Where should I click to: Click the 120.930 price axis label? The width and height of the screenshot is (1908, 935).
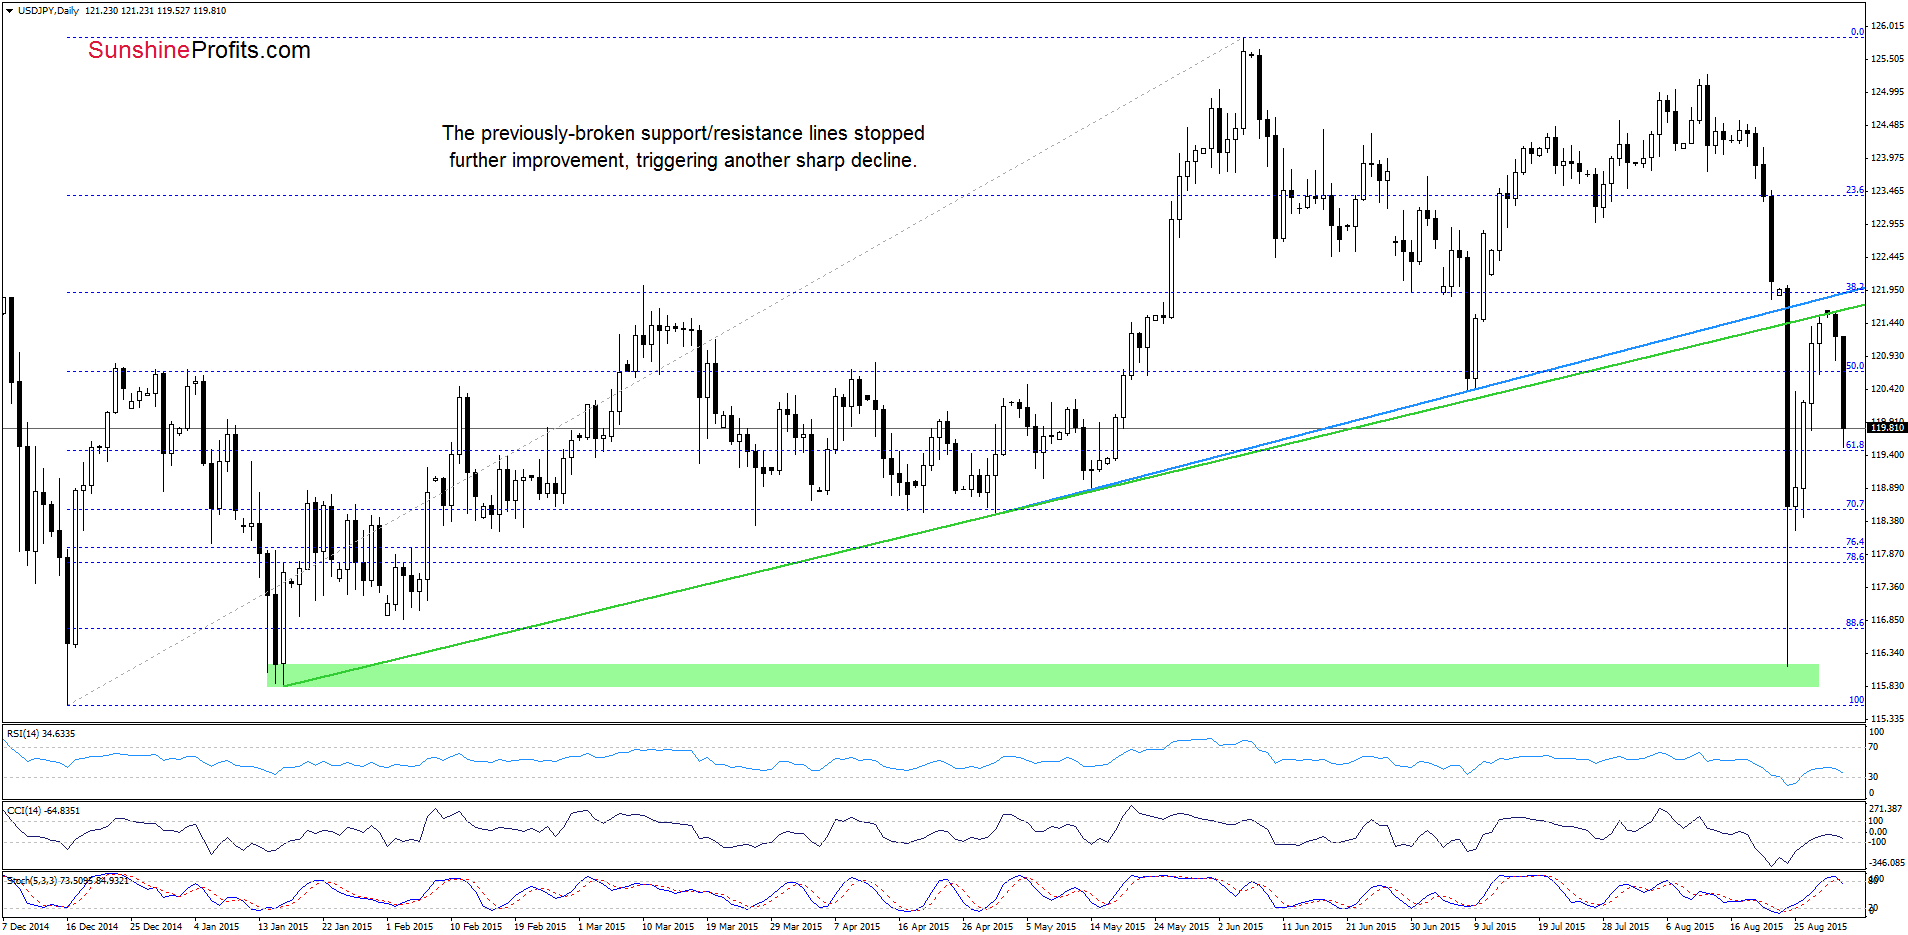tap(1886, 356)
